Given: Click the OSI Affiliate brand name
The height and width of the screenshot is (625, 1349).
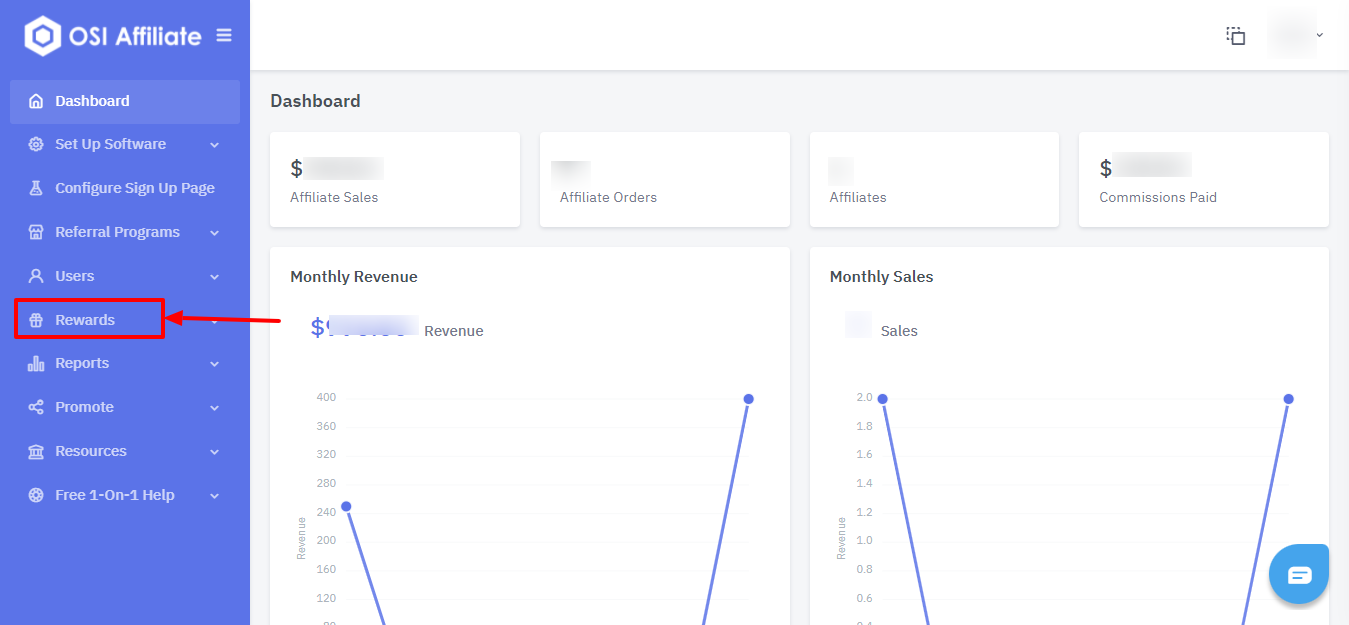Looking at the screenshot, I should (x=135, y=36).
